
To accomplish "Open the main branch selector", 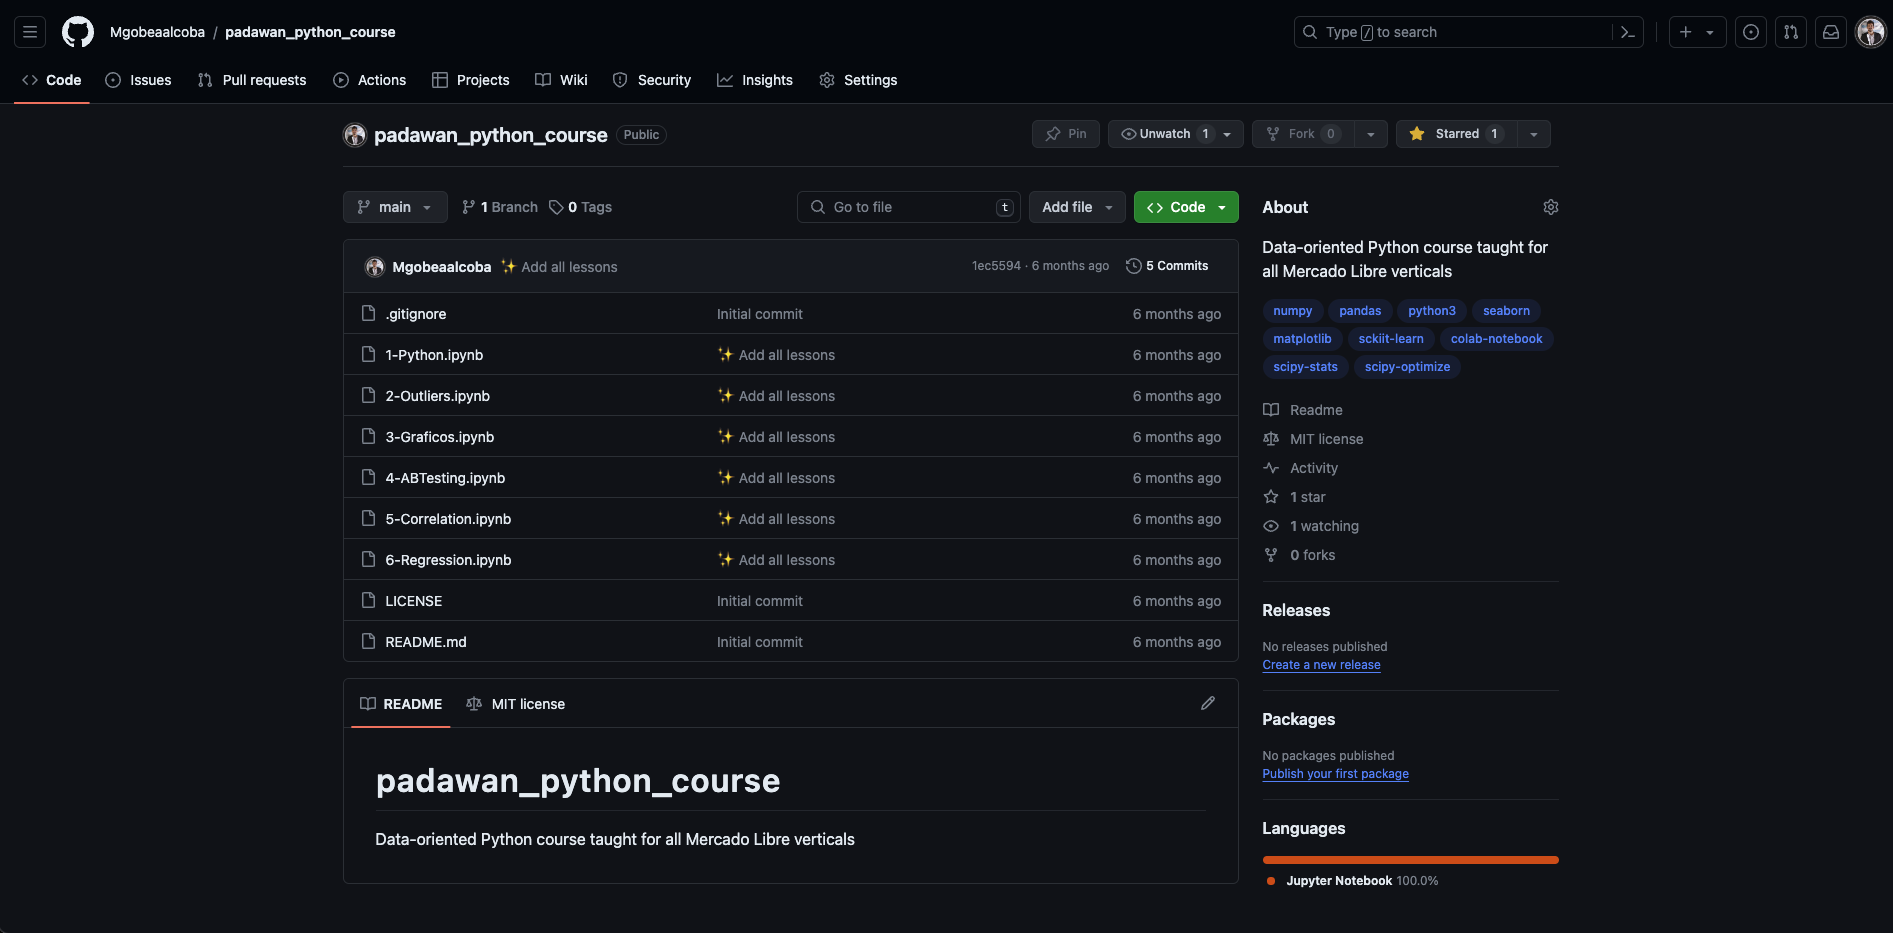I will pos(395,207).
